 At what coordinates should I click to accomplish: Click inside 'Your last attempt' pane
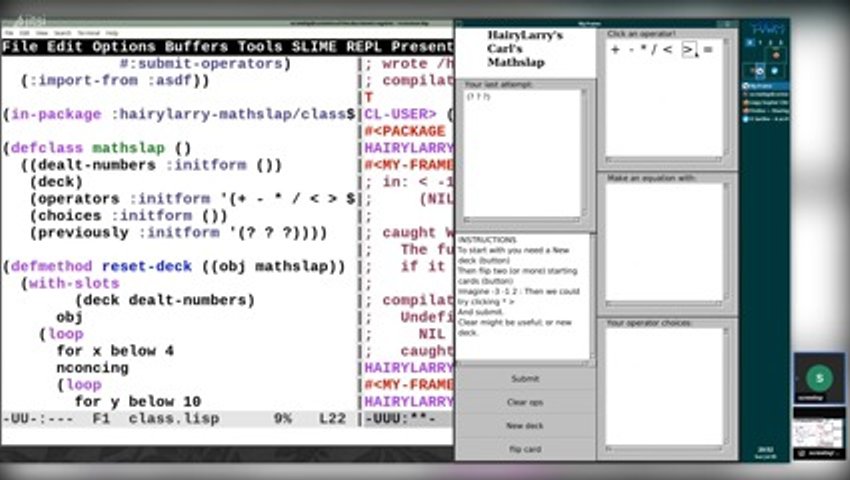[x=521, y=153]
